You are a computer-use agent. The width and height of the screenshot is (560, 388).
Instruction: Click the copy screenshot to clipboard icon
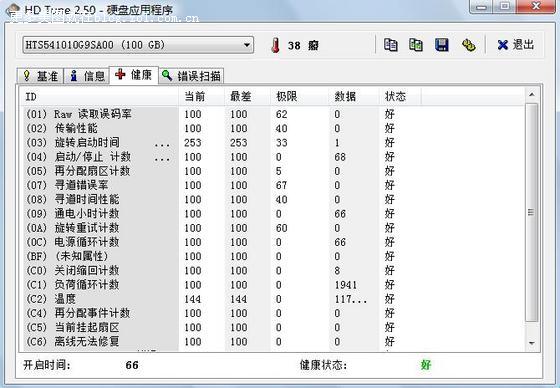(x=416, y=45)
